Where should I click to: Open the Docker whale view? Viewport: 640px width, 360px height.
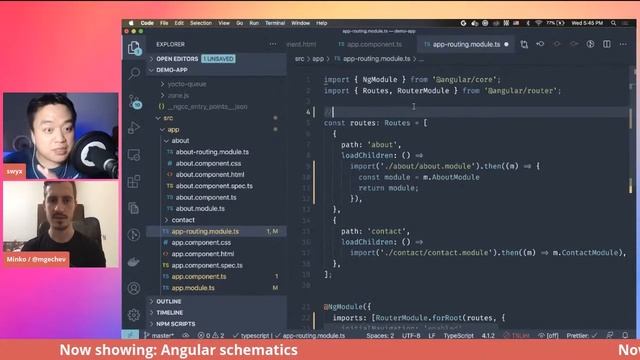point(134,262)
